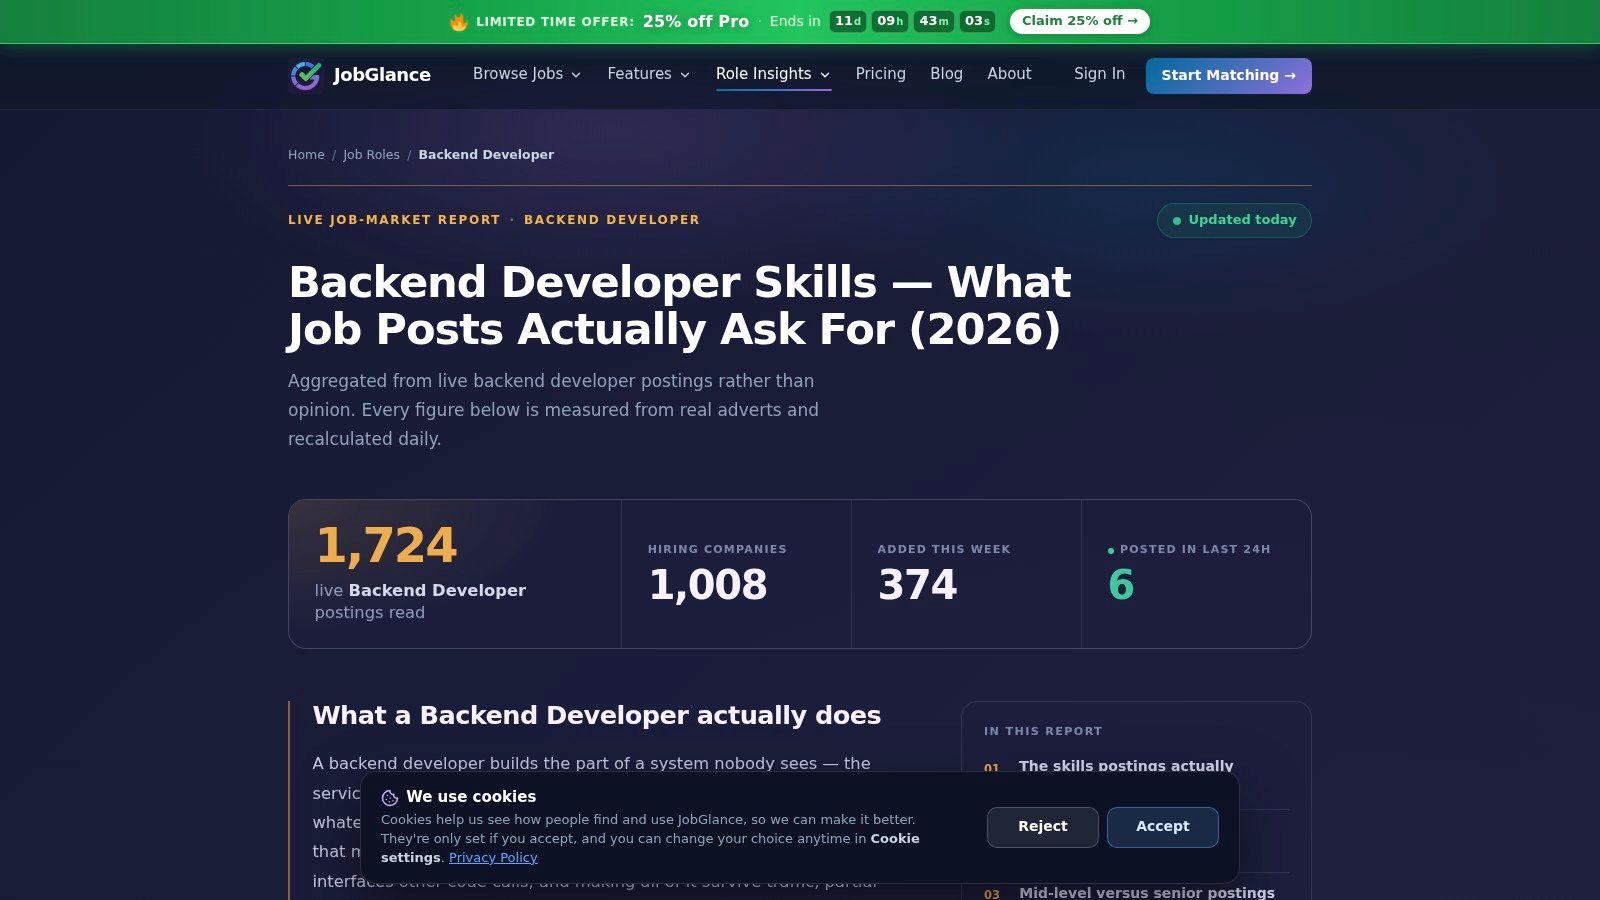Click the Posted in Last 24h value 6
The width and height of the screenshot is (1600, 900).
point(1121,585)
